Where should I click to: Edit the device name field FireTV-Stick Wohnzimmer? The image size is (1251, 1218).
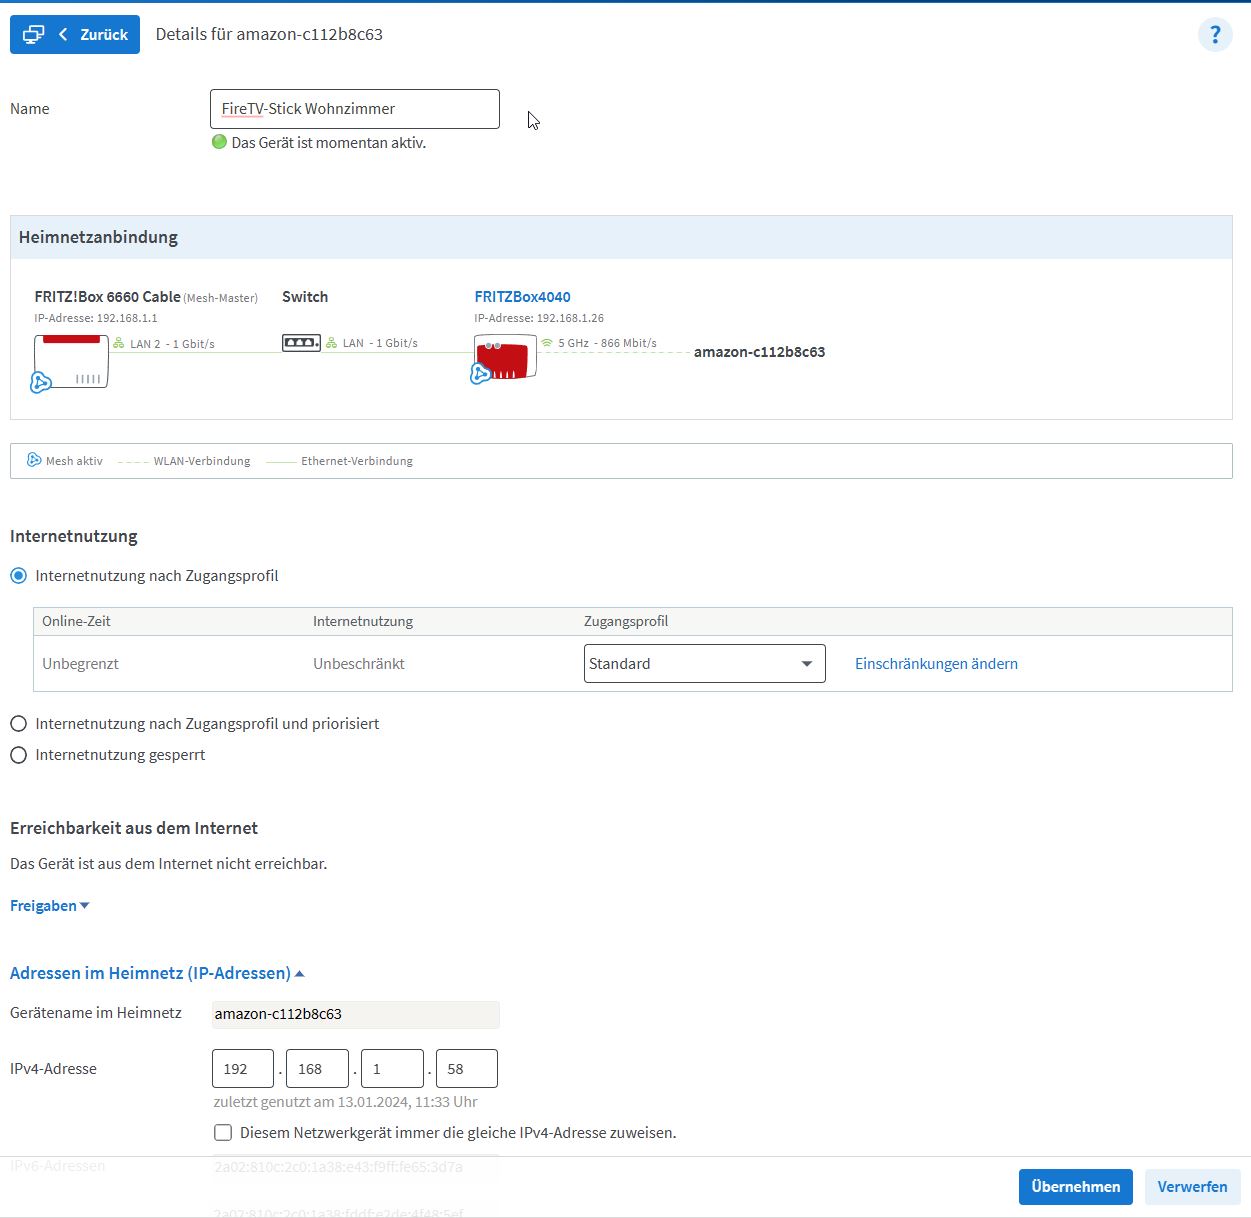coord(355,109)
